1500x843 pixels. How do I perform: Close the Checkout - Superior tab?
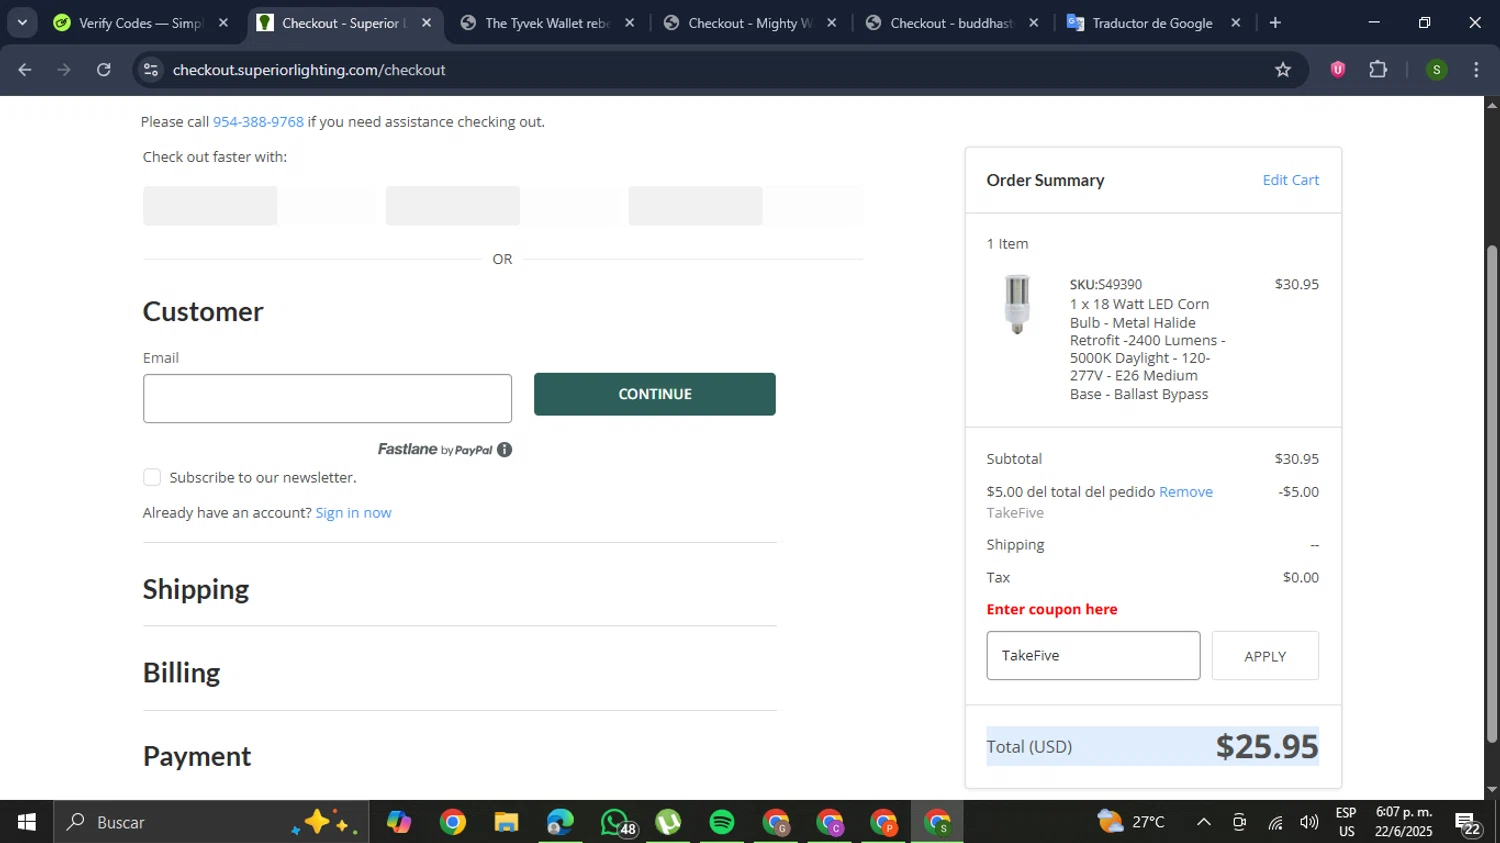tap(426, 23)
